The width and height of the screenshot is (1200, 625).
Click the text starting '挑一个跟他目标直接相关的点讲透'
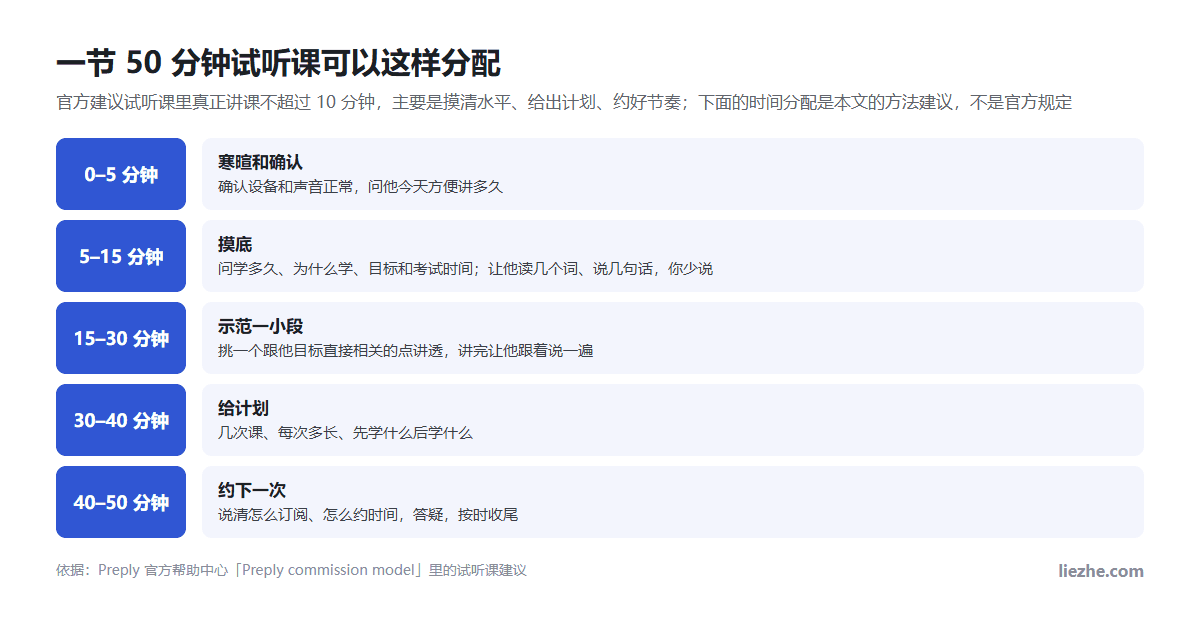coord(406,351)
